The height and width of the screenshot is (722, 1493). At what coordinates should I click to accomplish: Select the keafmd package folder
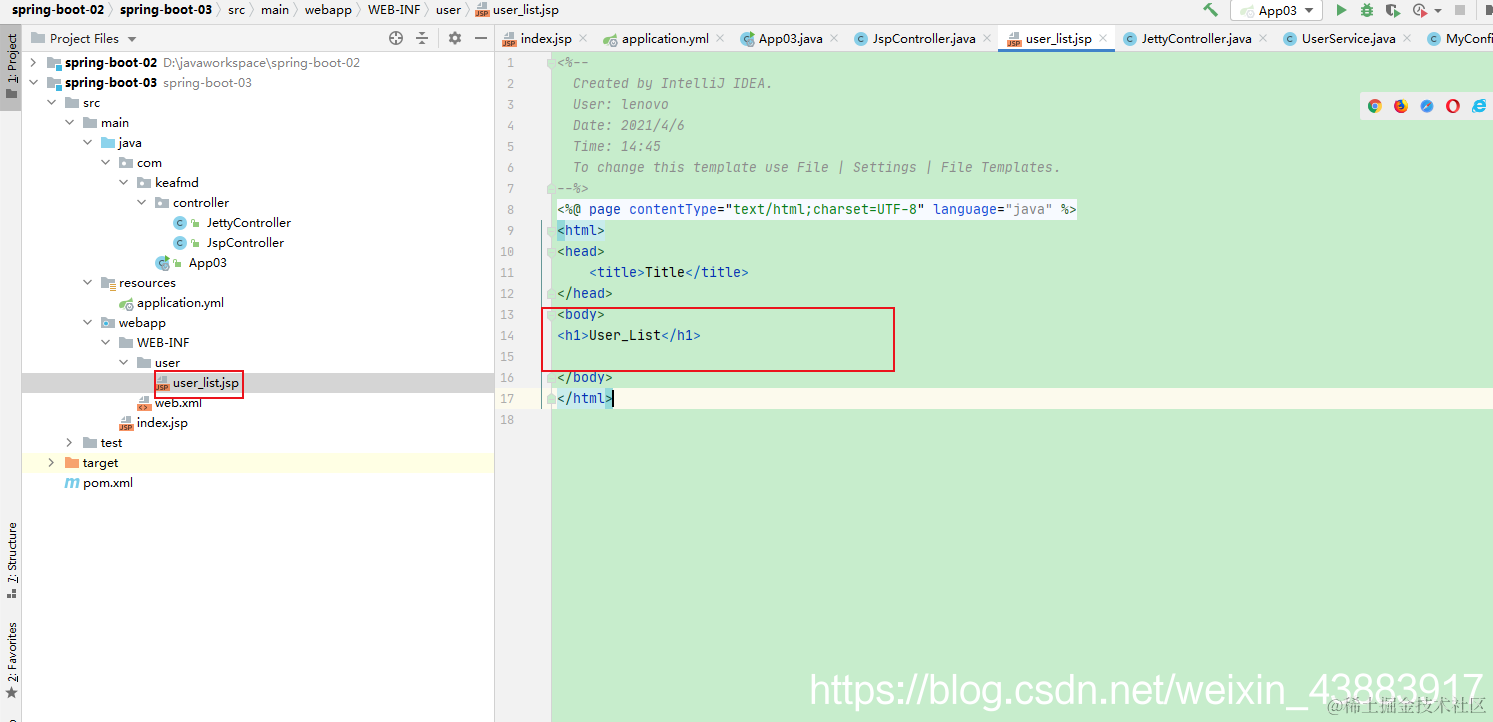pos(177,182)
